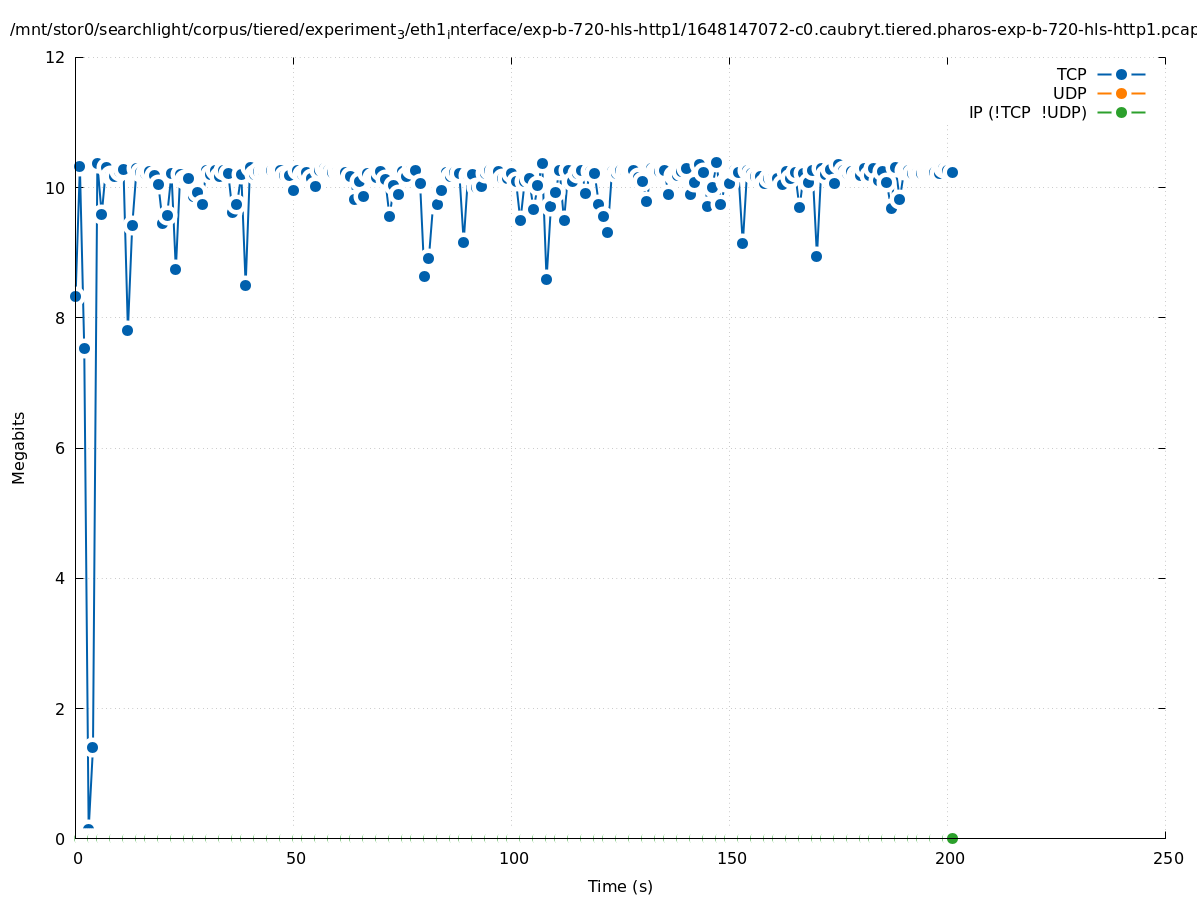Select the green data point at 200 seconds
The image size is (1197, 900).
coord(952,838)
